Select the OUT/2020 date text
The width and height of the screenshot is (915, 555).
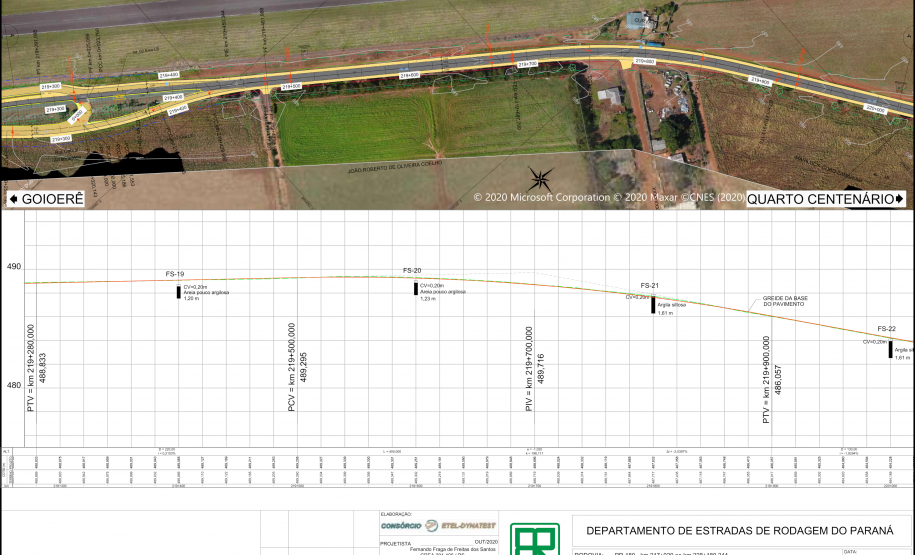486,542
